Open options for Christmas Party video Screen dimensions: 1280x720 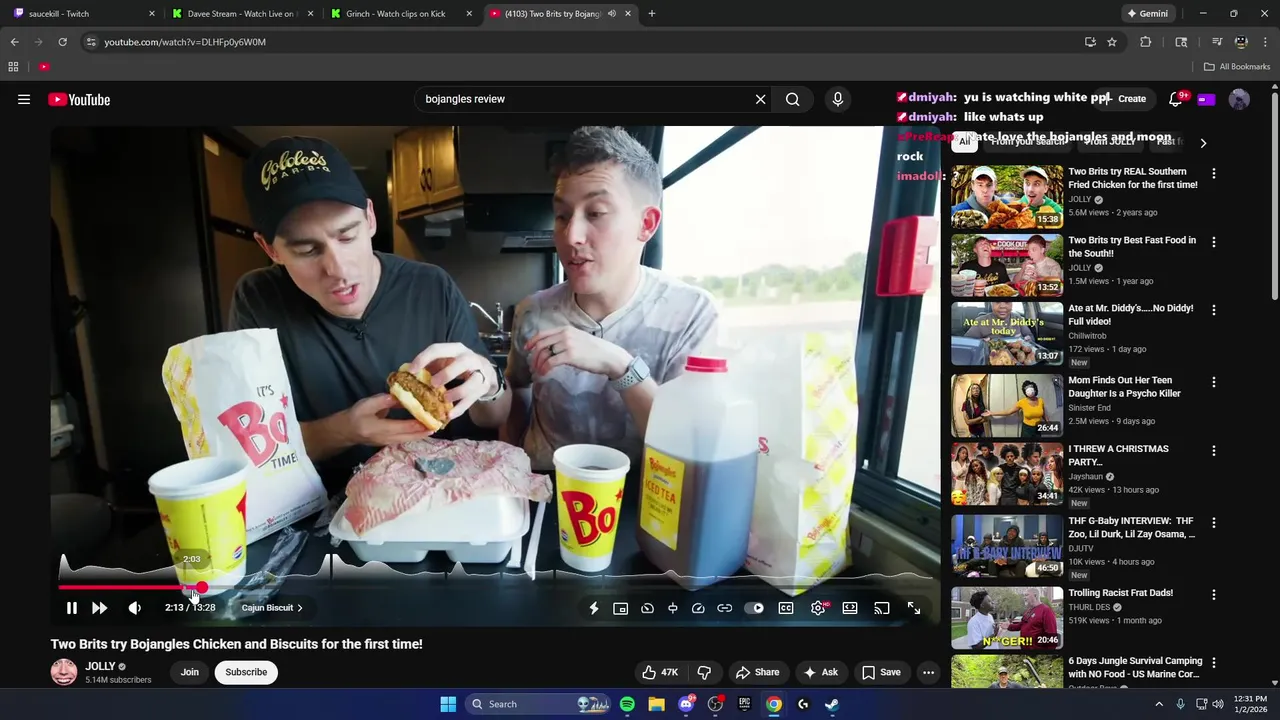(1214, 451)
